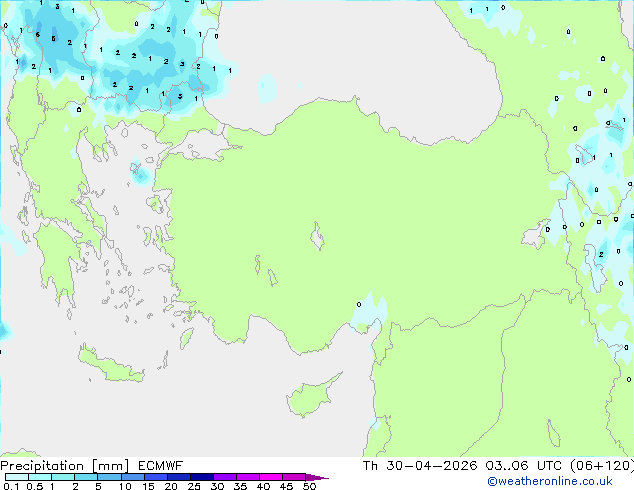
Task: Pick the 20–25 mm dark blue swatch
Action: pos(179,477)
